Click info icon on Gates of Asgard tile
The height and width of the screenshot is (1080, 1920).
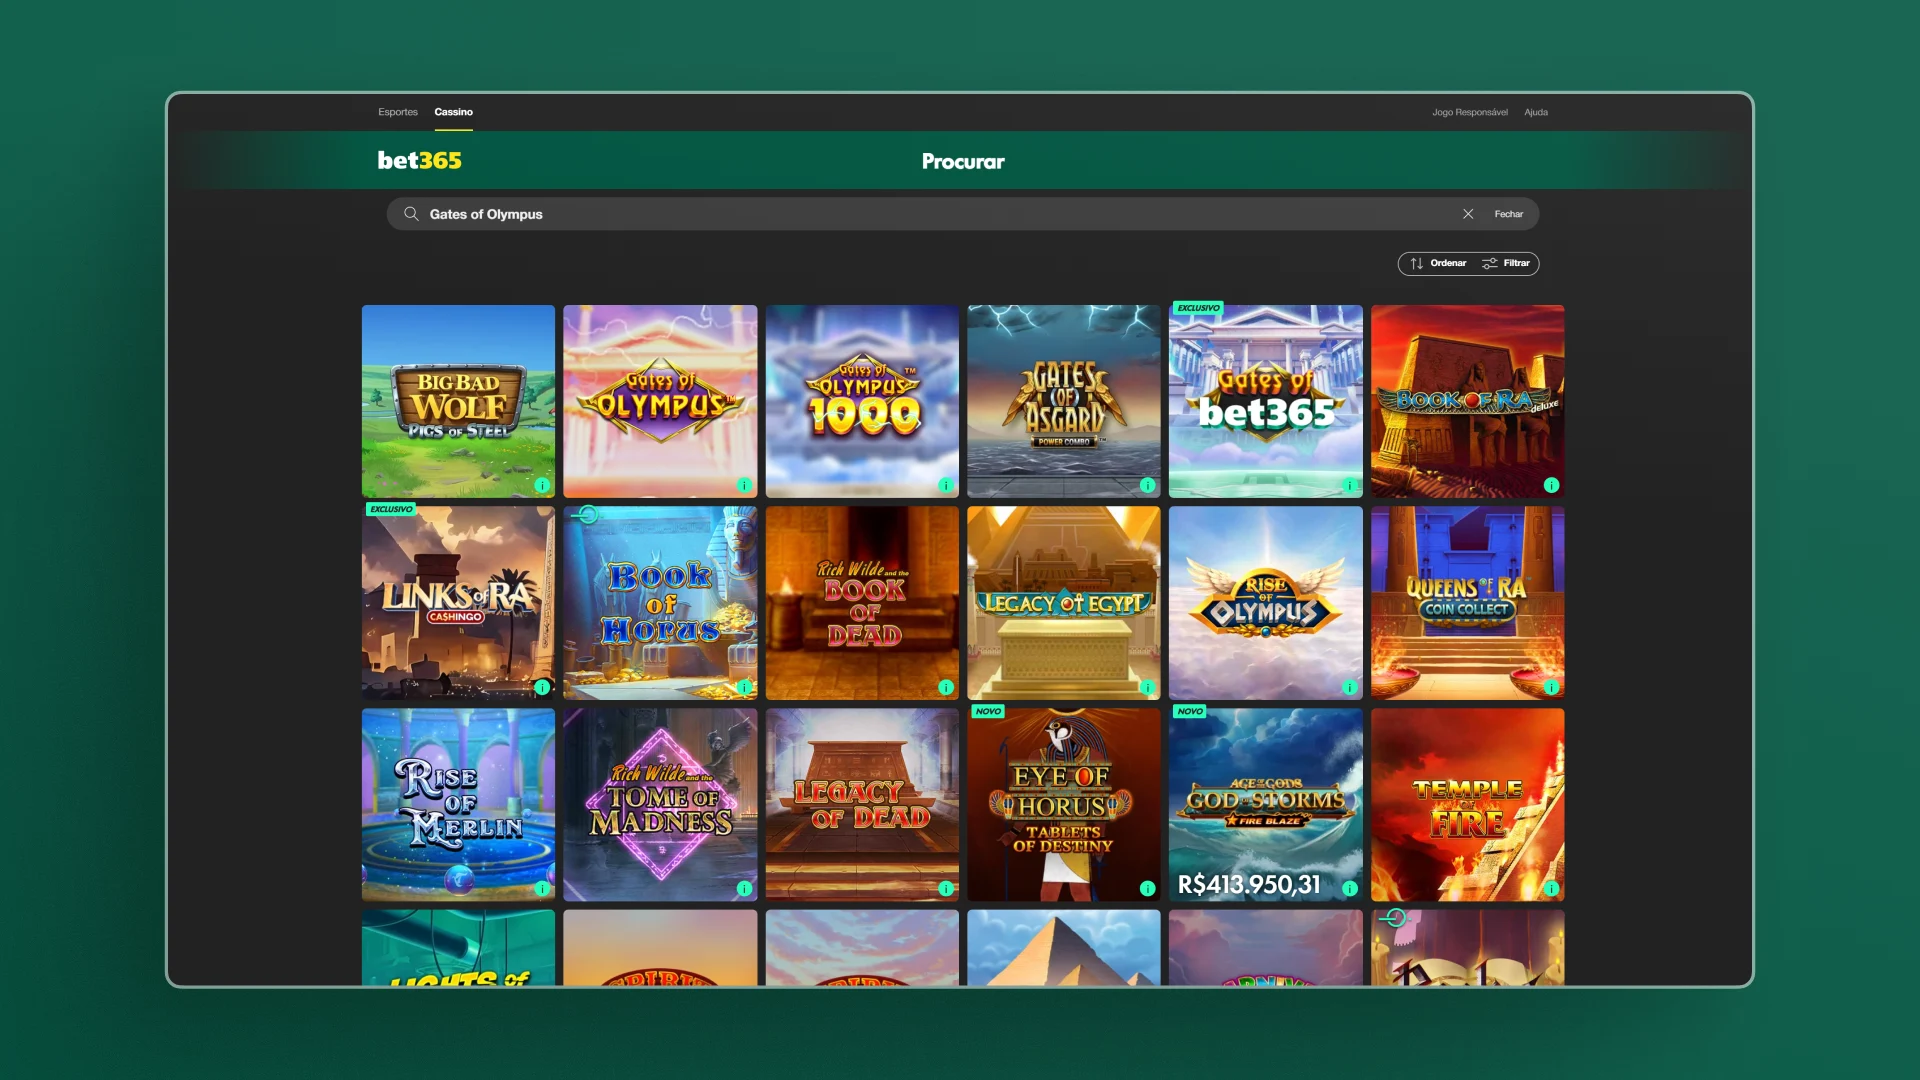1147,485
